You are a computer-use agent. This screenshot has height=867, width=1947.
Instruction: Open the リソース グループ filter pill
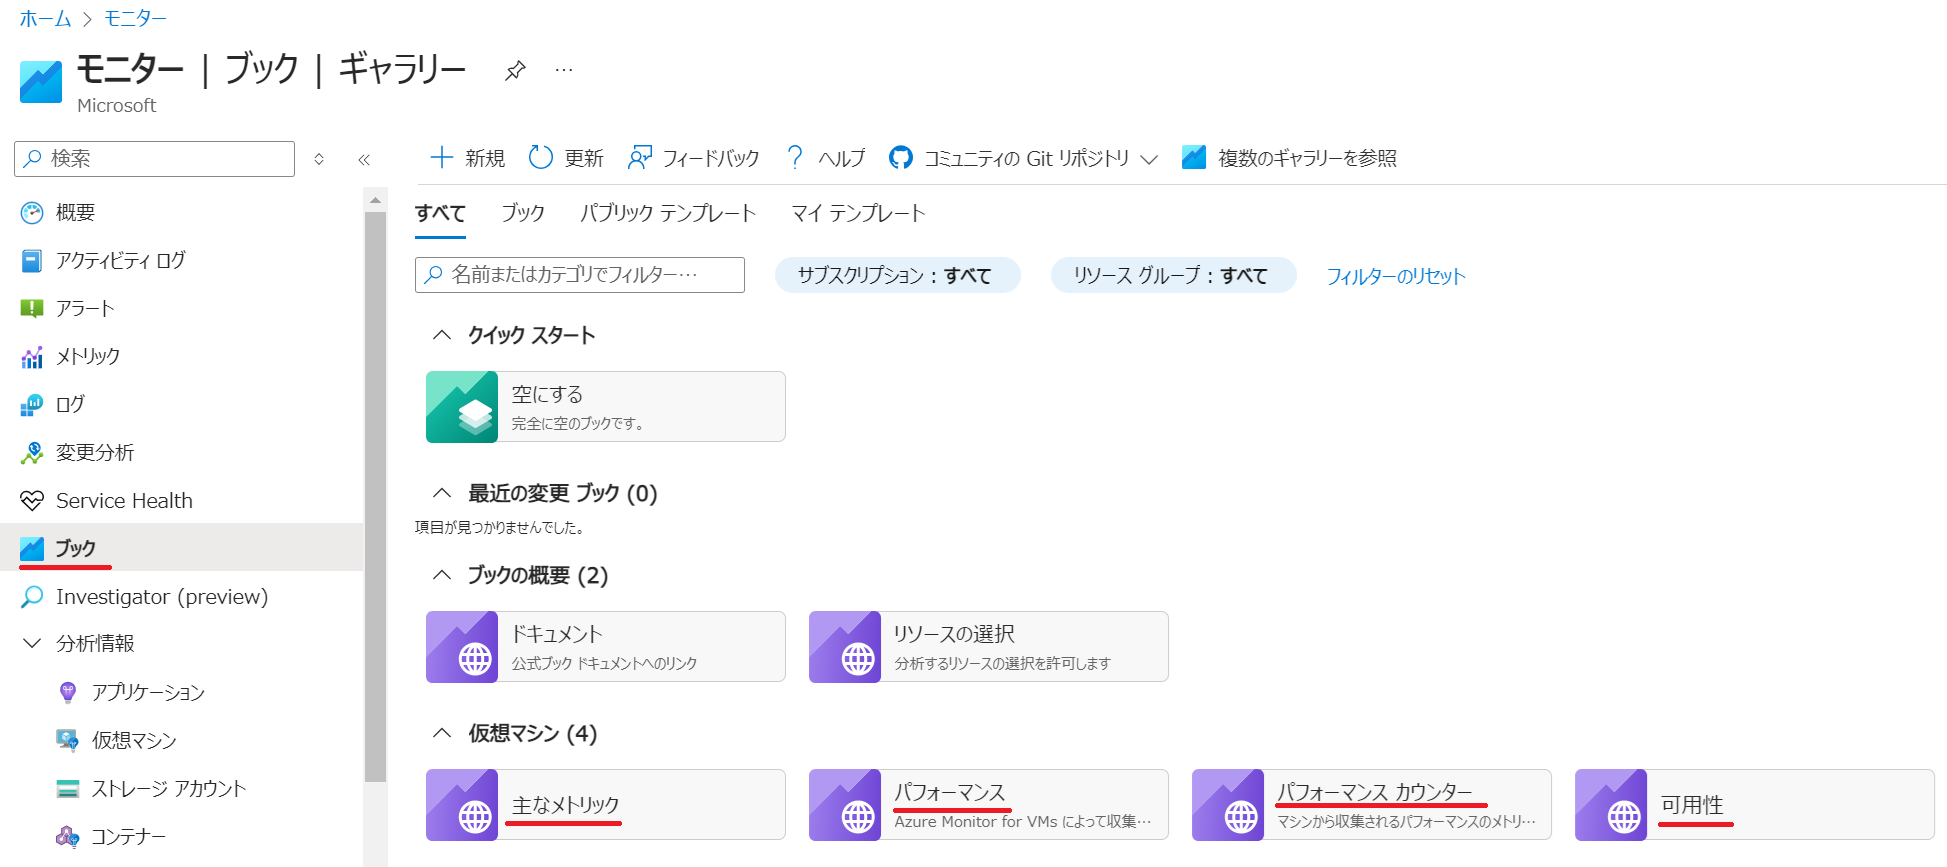(x=1173, y=275)
